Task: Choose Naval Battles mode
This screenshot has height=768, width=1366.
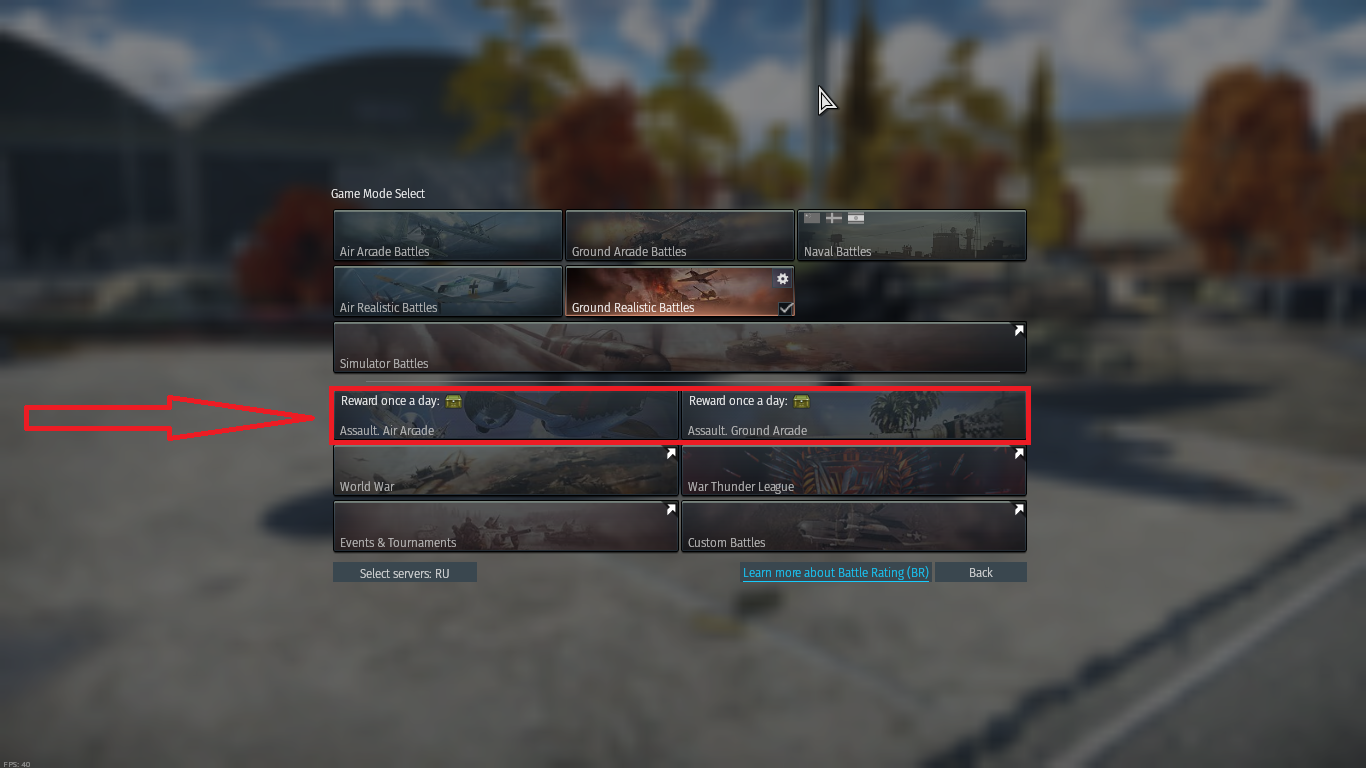Action: click(912, 236)
